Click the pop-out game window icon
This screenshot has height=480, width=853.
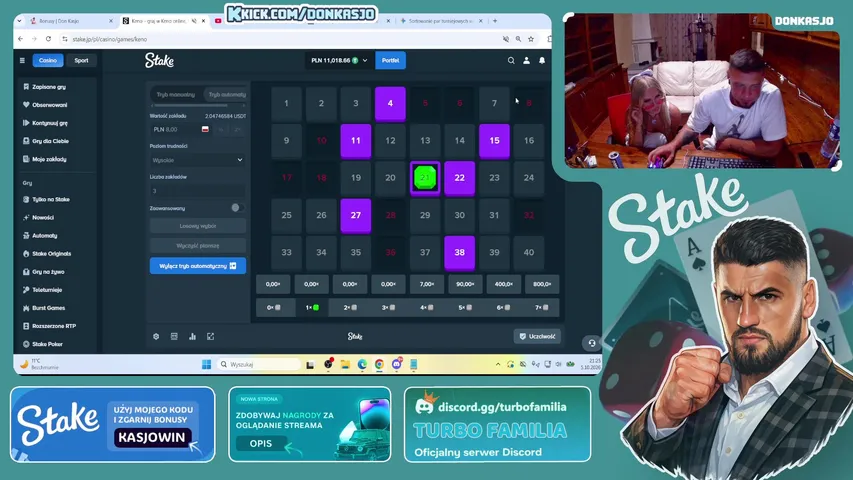click(211, 336)
